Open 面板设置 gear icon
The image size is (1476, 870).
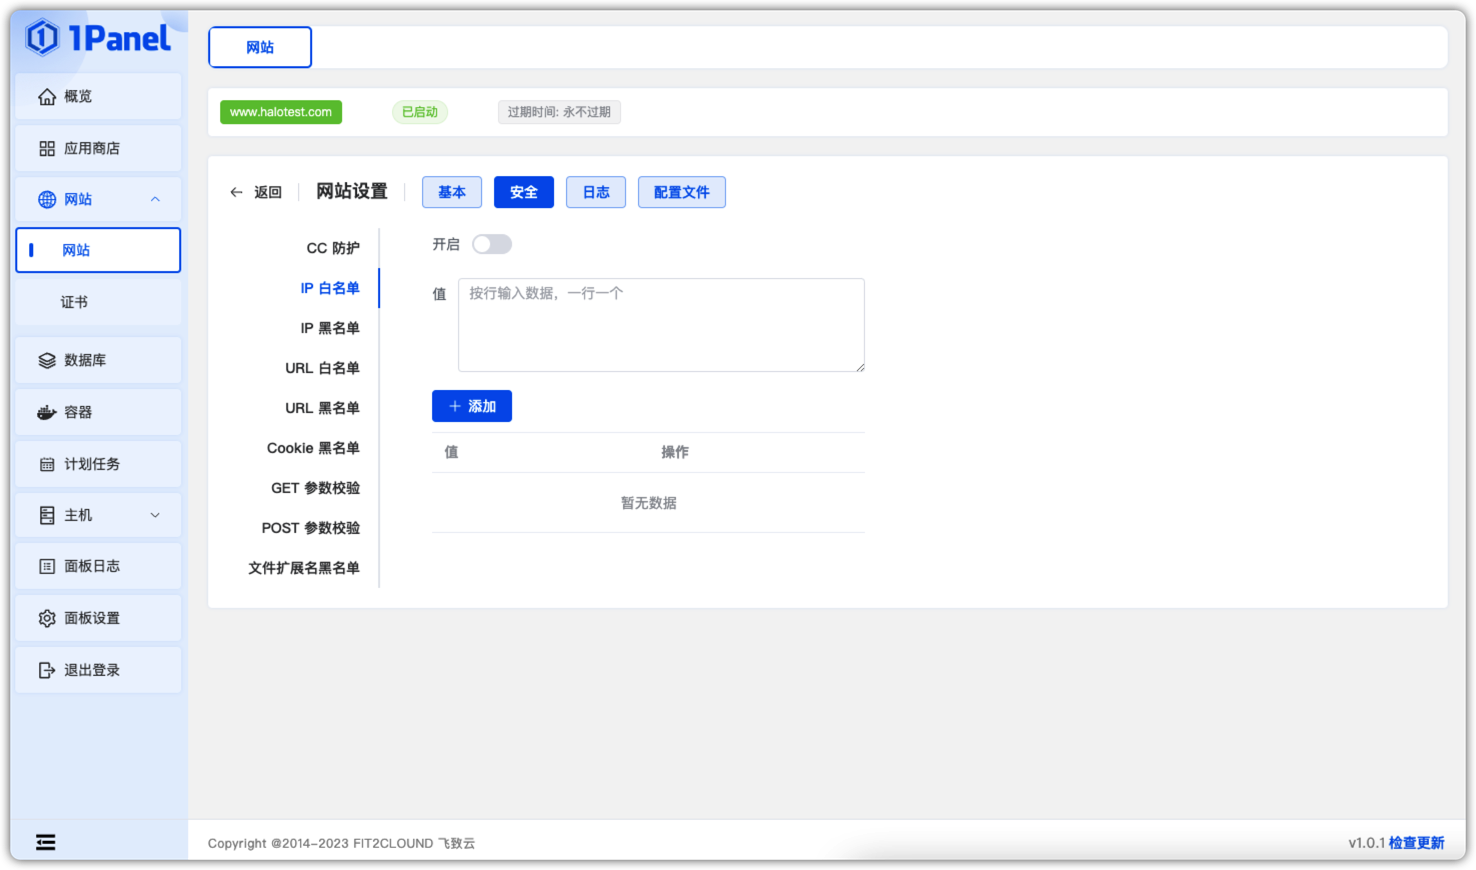pos(47,619)
